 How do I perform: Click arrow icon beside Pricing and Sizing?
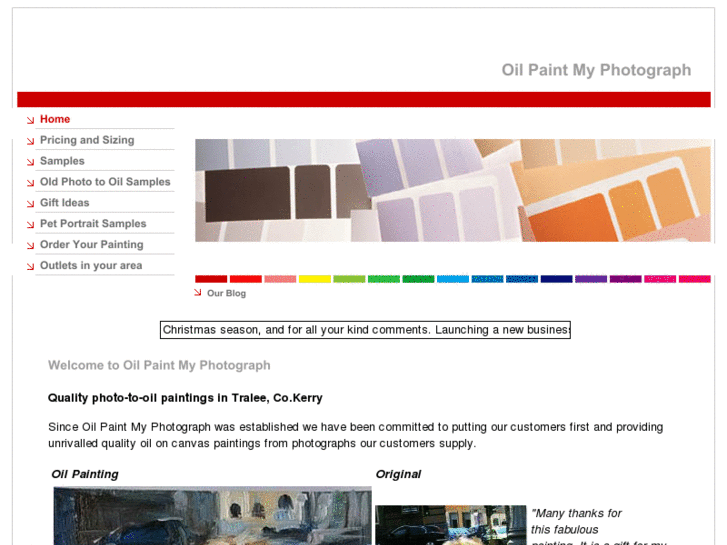click(x=31, y=141)
